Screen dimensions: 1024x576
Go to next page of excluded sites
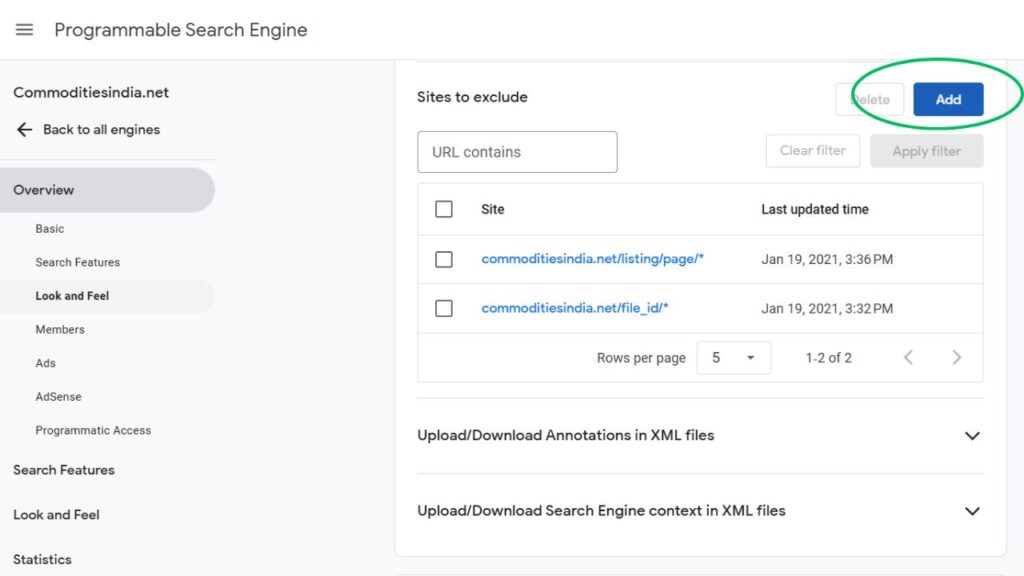tap(957, 357)
